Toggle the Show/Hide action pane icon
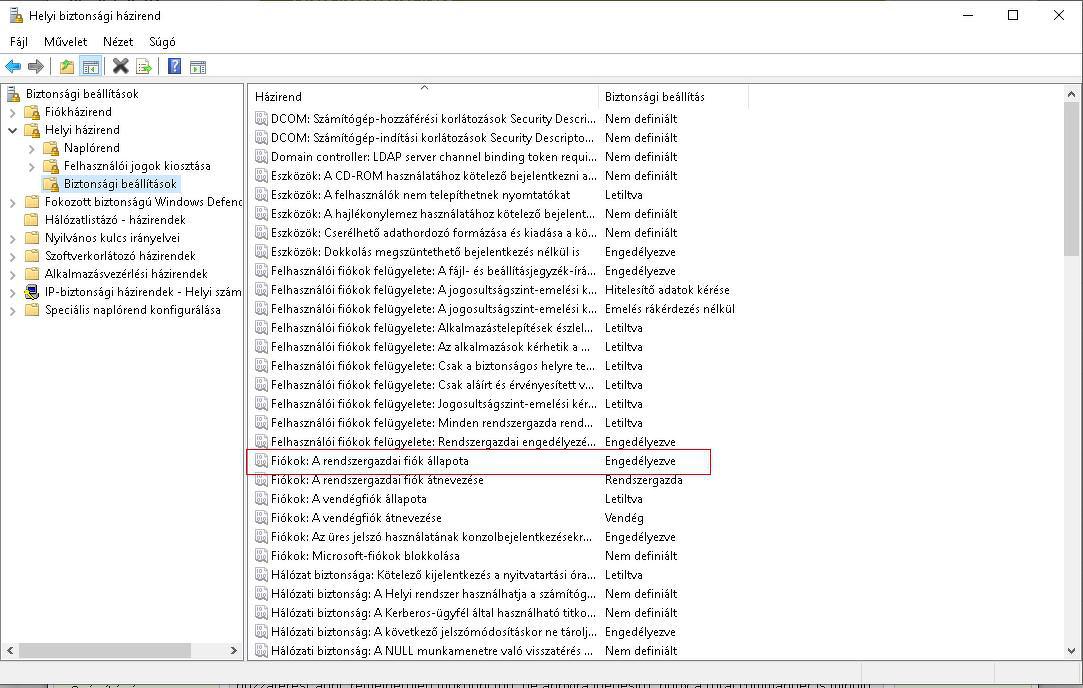Screen dimensions: 1083x688 point(198,67)
